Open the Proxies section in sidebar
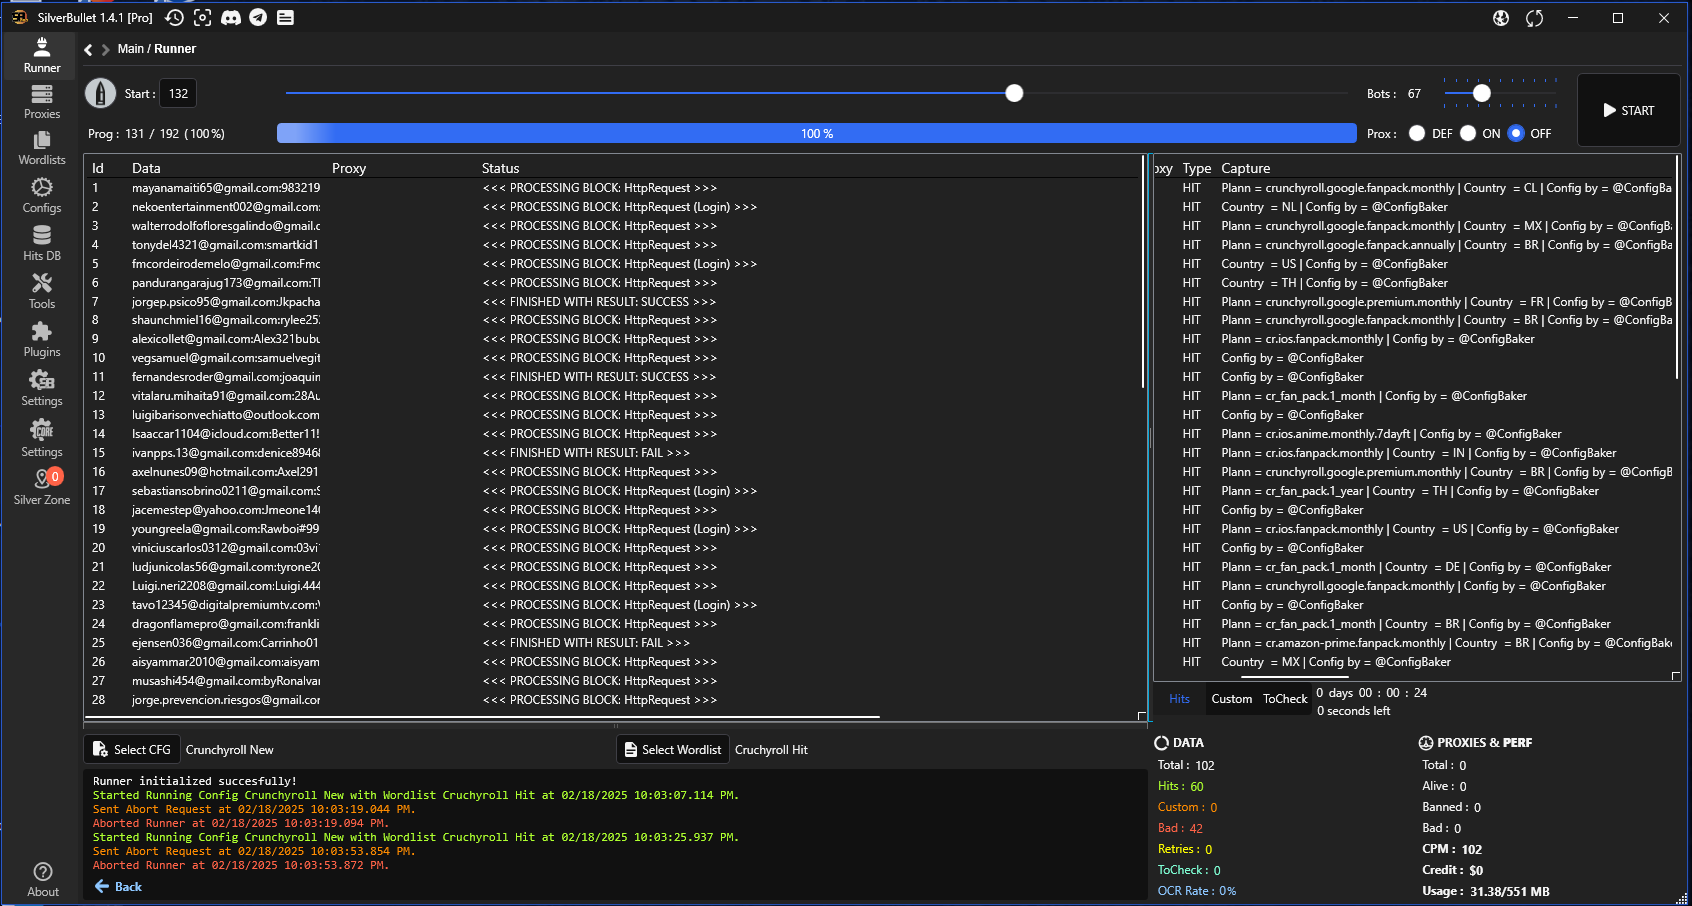This screenshot has height=906, width=1692. pyautogui.click(x=42, y=102)
